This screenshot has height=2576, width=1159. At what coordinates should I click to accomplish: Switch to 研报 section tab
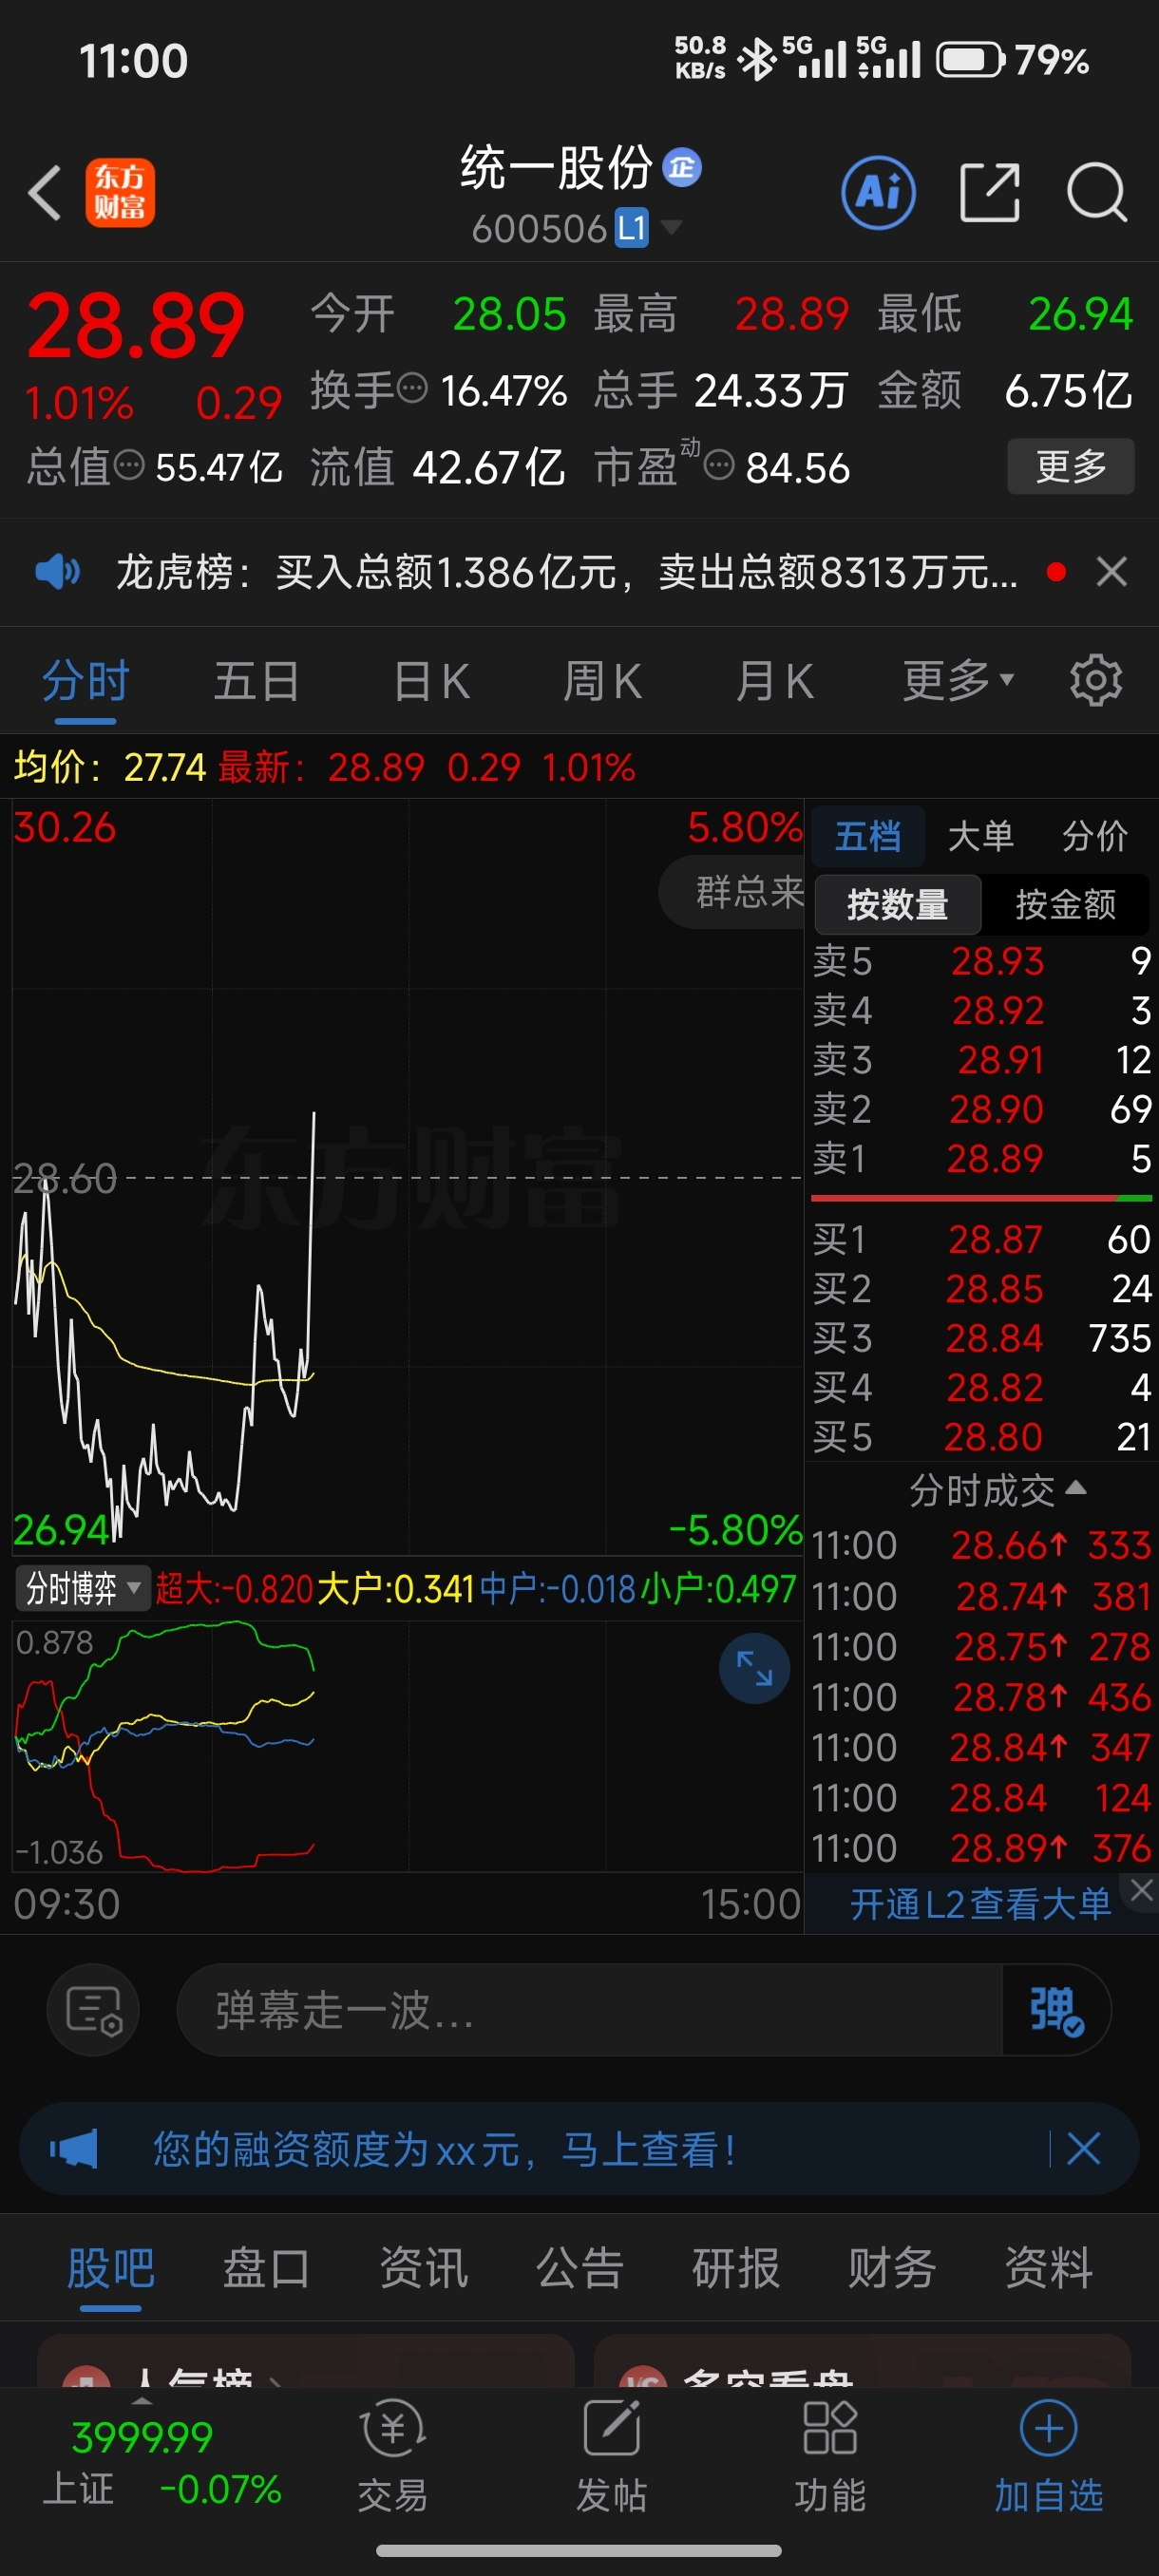pos(735,2267)
